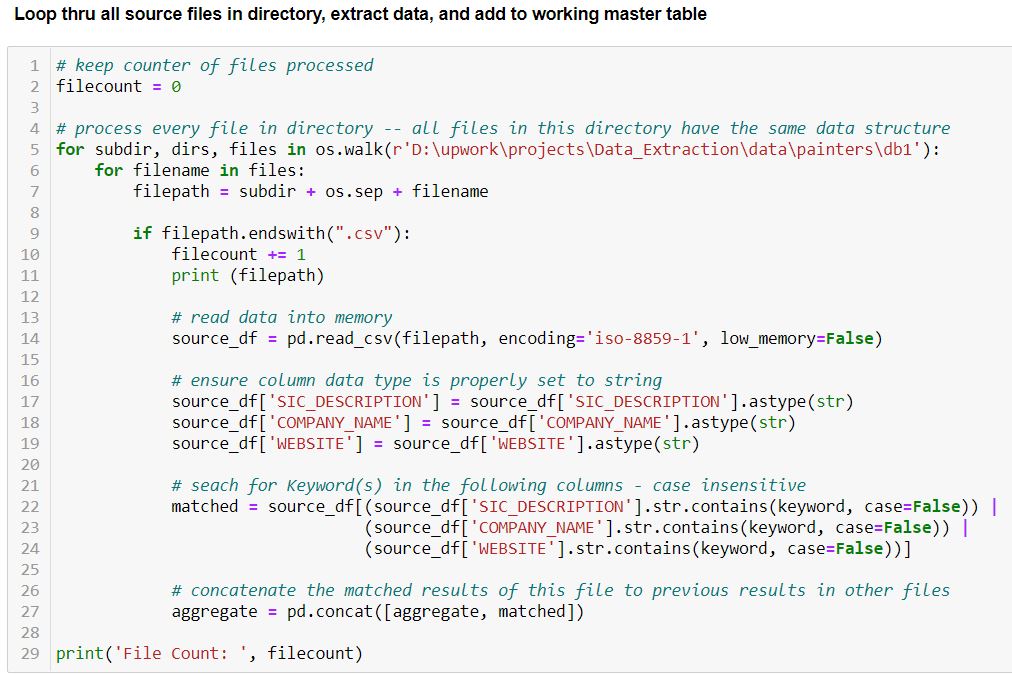Place cursor on the ".csv" string
This screenshot has height=675, width=1012.
[x=373, y=233]
